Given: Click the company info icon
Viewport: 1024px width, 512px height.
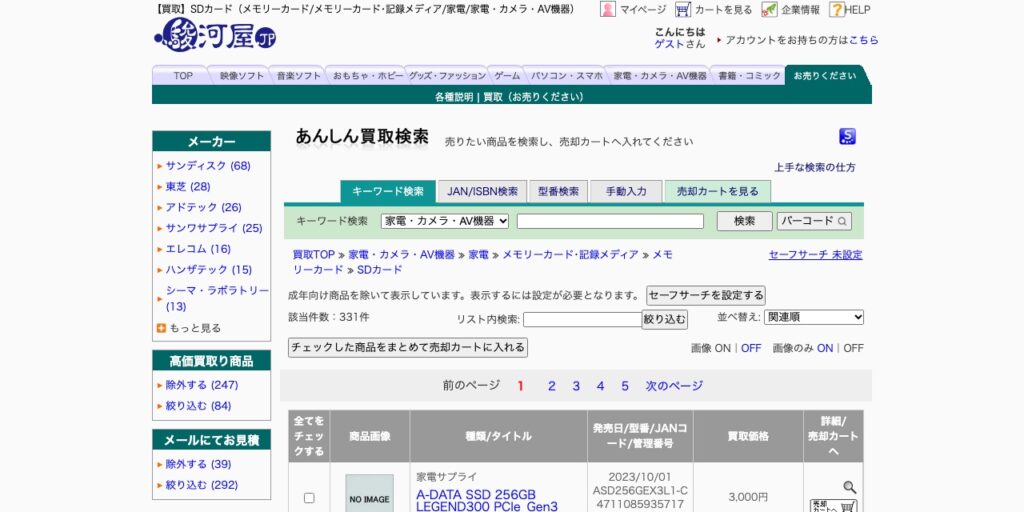Looking at the screenshot, I should pyautogui.click(x=769, y=9).
